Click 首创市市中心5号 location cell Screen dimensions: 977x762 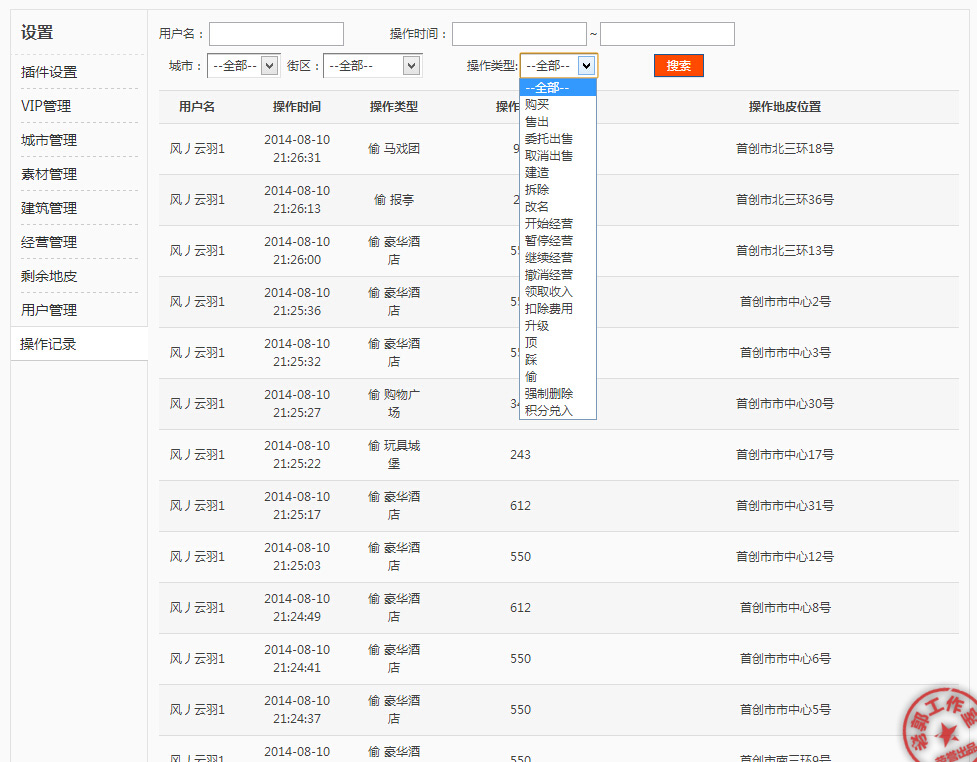point(785,710)
